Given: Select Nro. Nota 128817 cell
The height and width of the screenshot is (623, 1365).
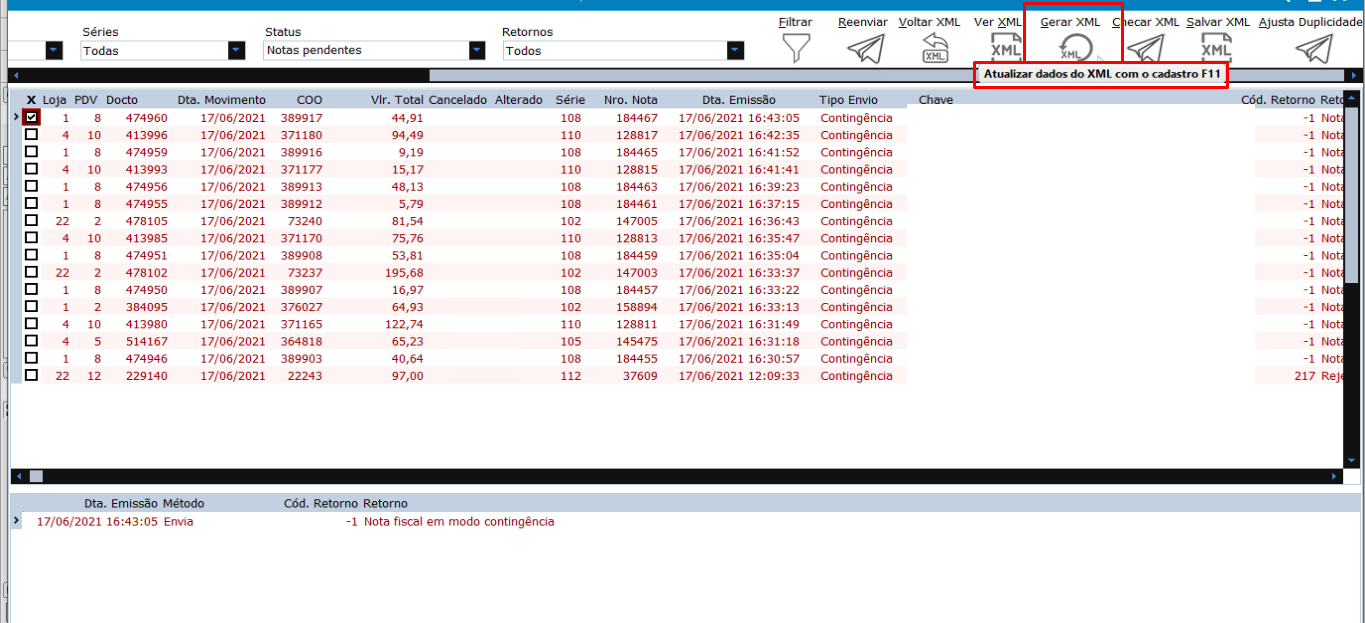Looking at the screenshot, I should tap(637, 135).
